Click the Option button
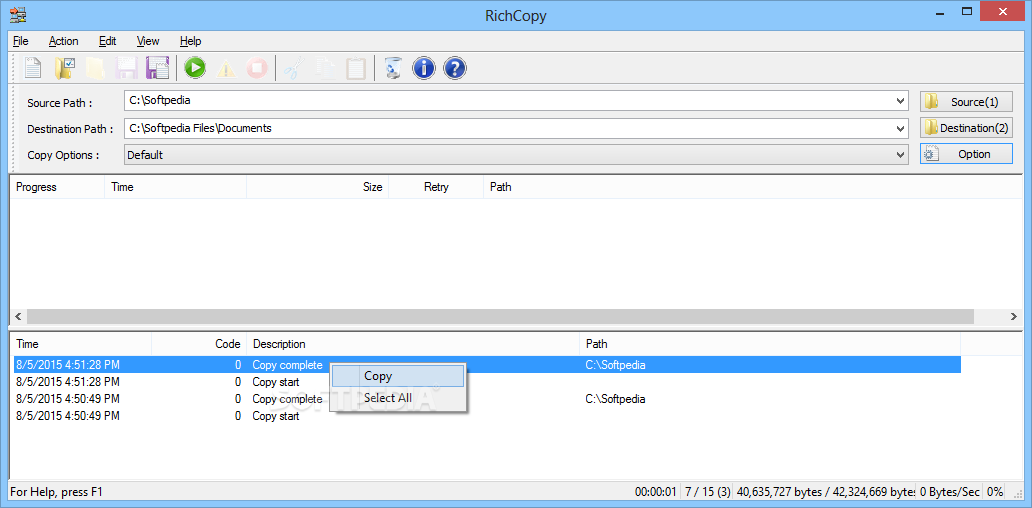 [966, 154]
